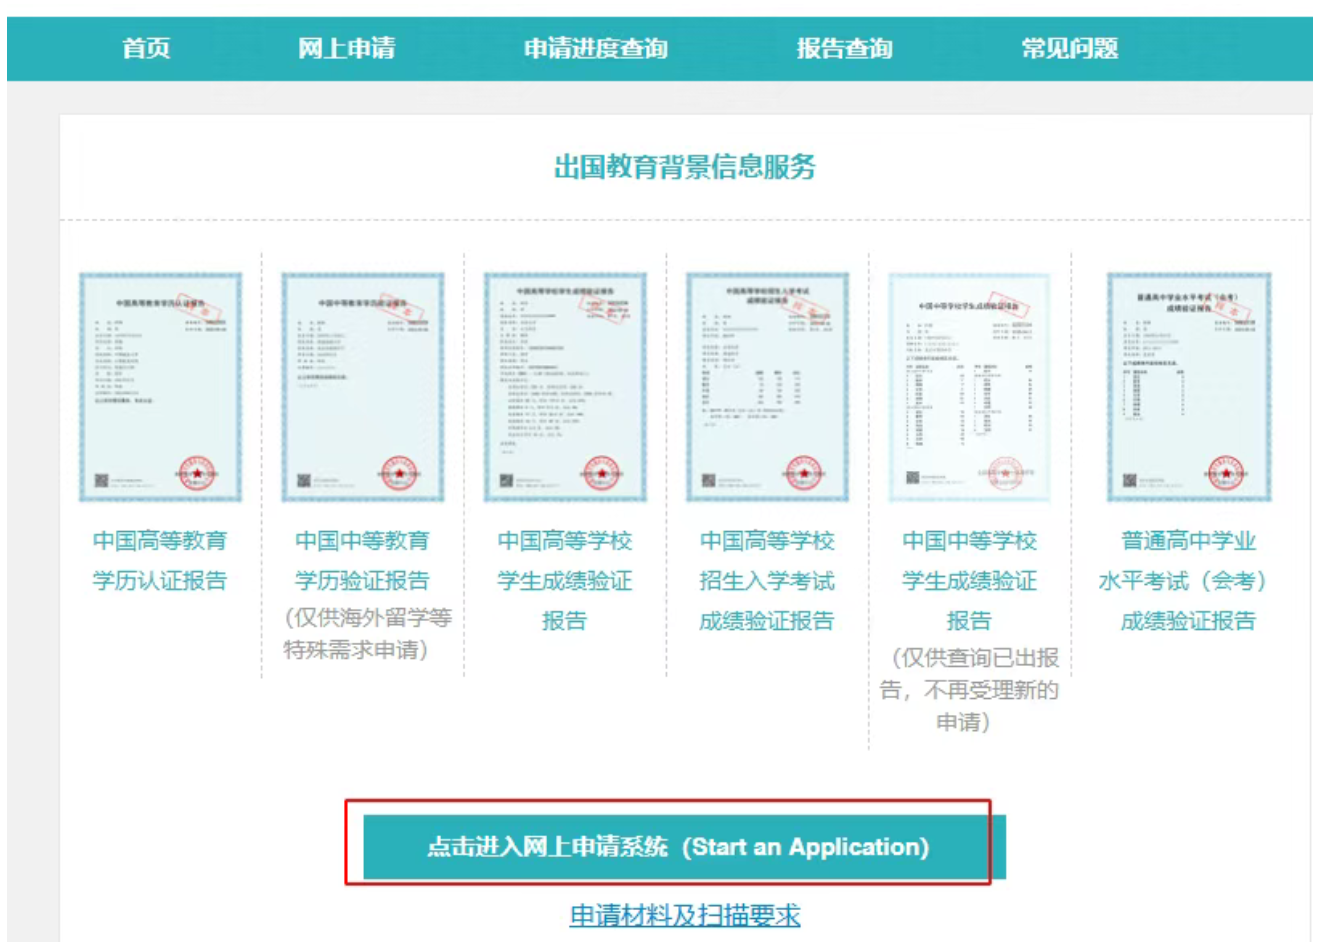Open the 中国高等学校学生成绩验证报告 thumbnail image
The image size is (1318, 942).
pos(565,386)
